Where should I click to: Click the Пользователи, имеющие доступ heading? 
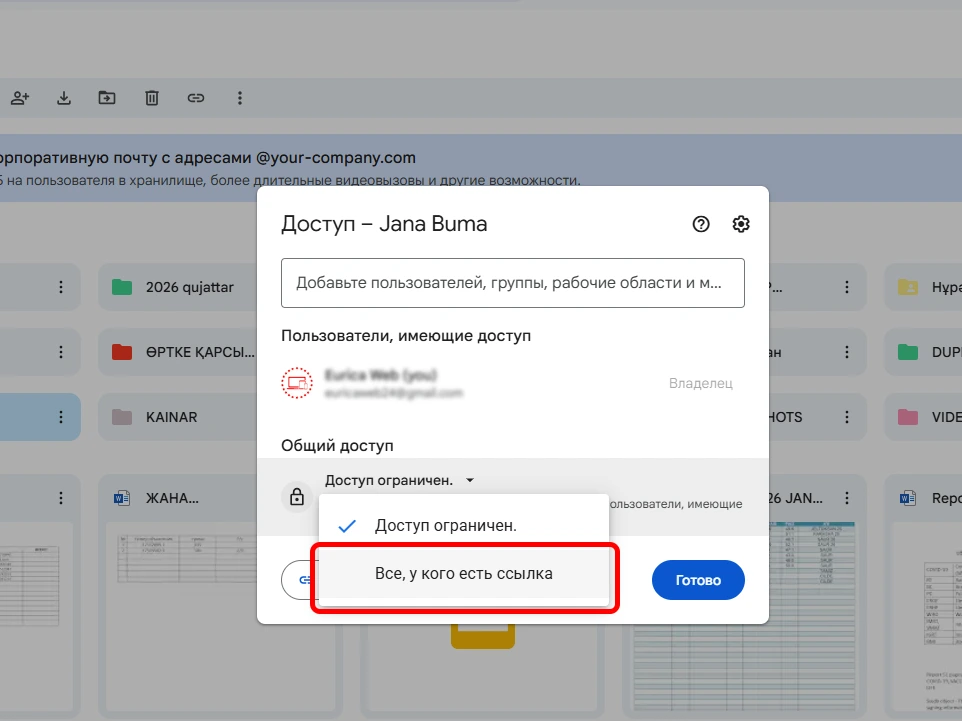(406, 336)
